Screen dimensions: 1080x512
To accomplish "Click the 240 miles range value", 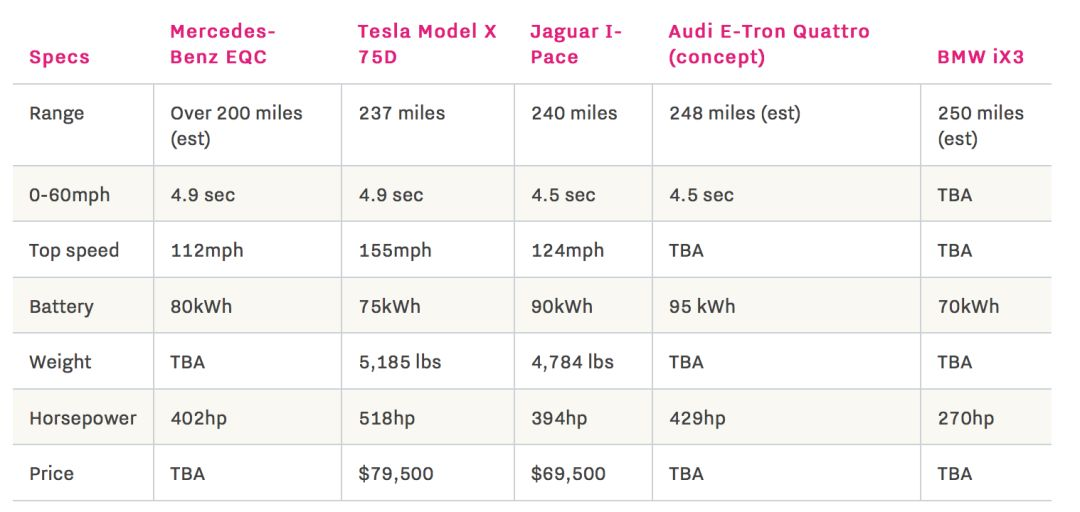I will point(574,113).
